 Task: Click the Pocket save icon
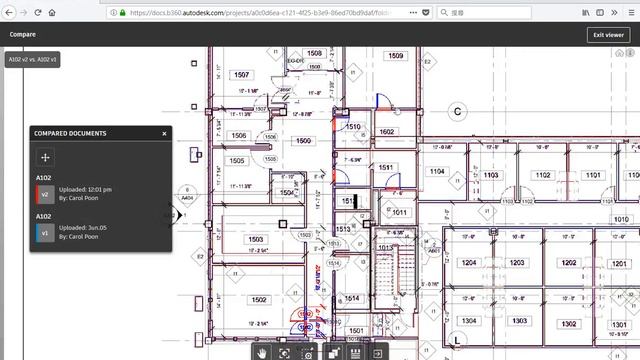[x=426, y=13]
